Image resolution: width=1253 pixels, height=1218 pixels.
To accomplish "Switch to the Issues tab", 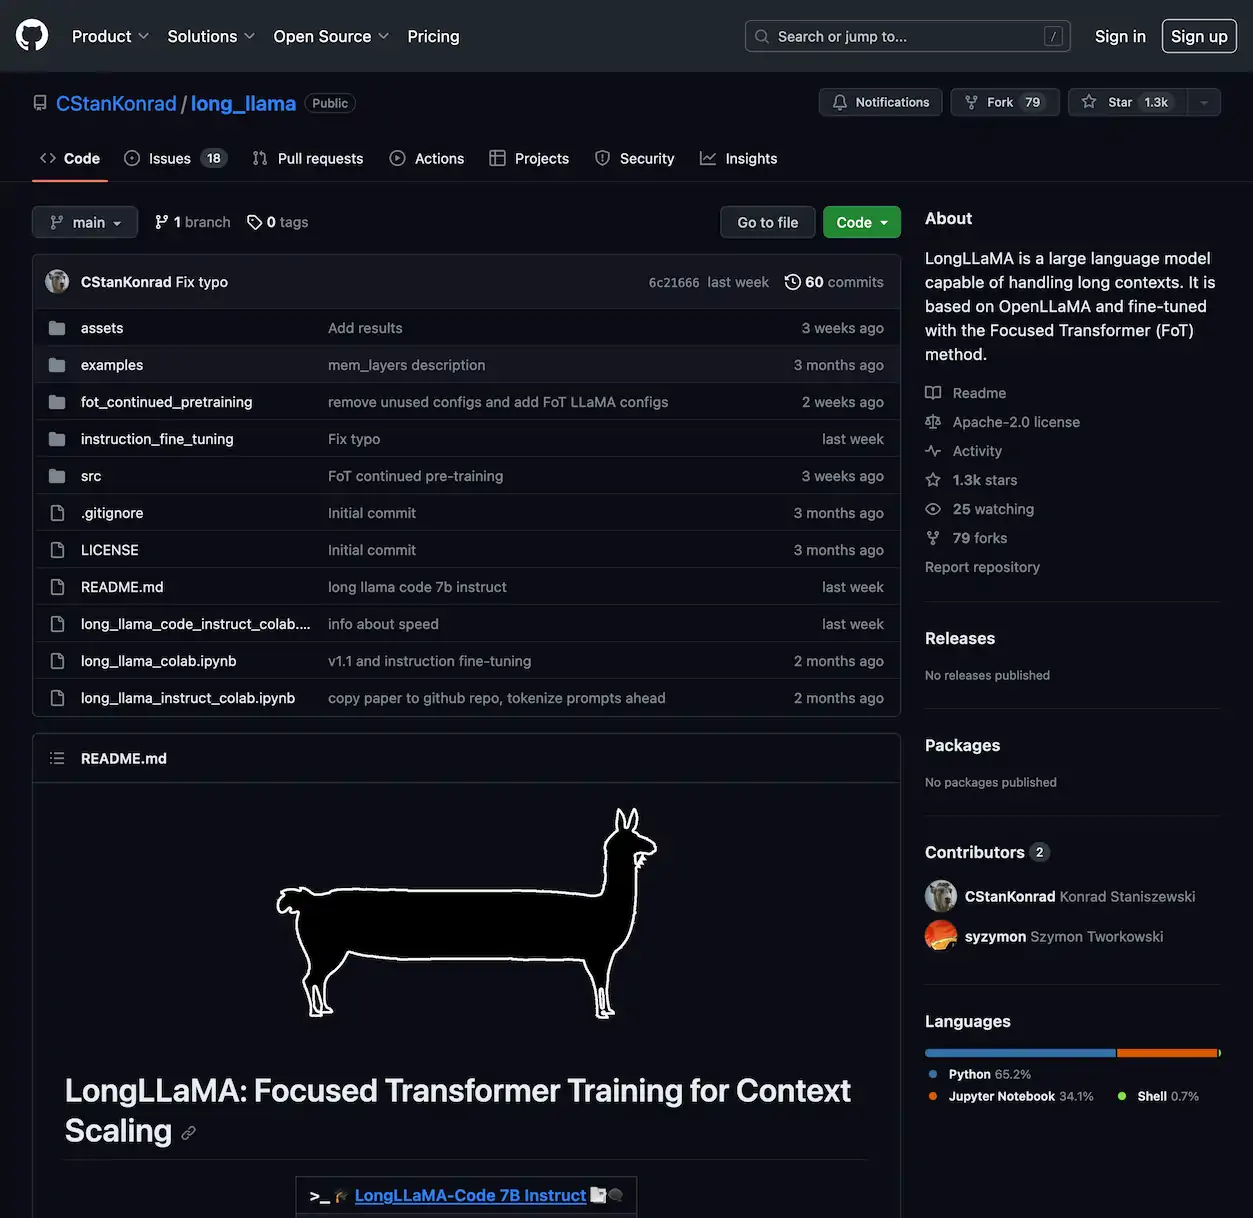I will (x=167, y=158).
